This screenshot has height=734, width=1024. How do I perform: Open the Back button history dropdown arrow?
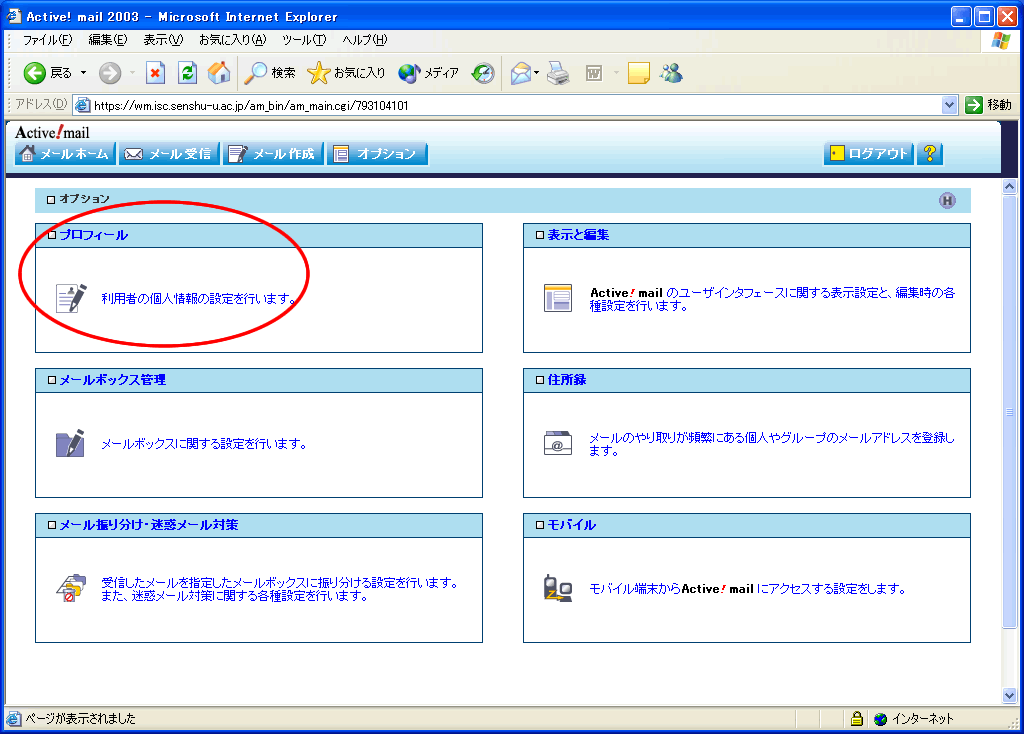click(x=84, y=73)
